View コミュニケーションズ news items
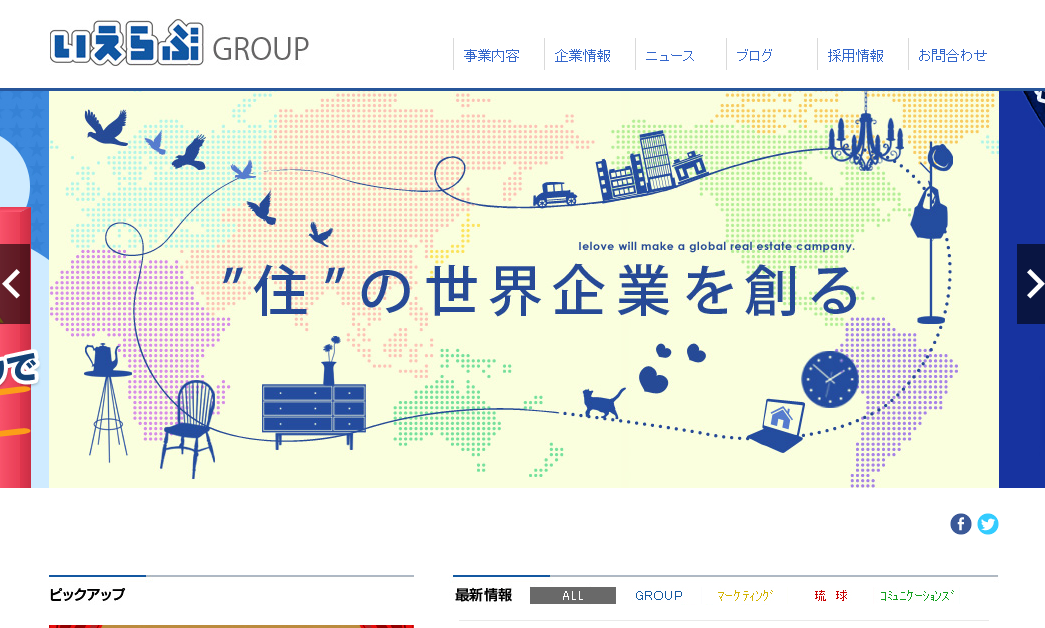 (x=917, y=595)
